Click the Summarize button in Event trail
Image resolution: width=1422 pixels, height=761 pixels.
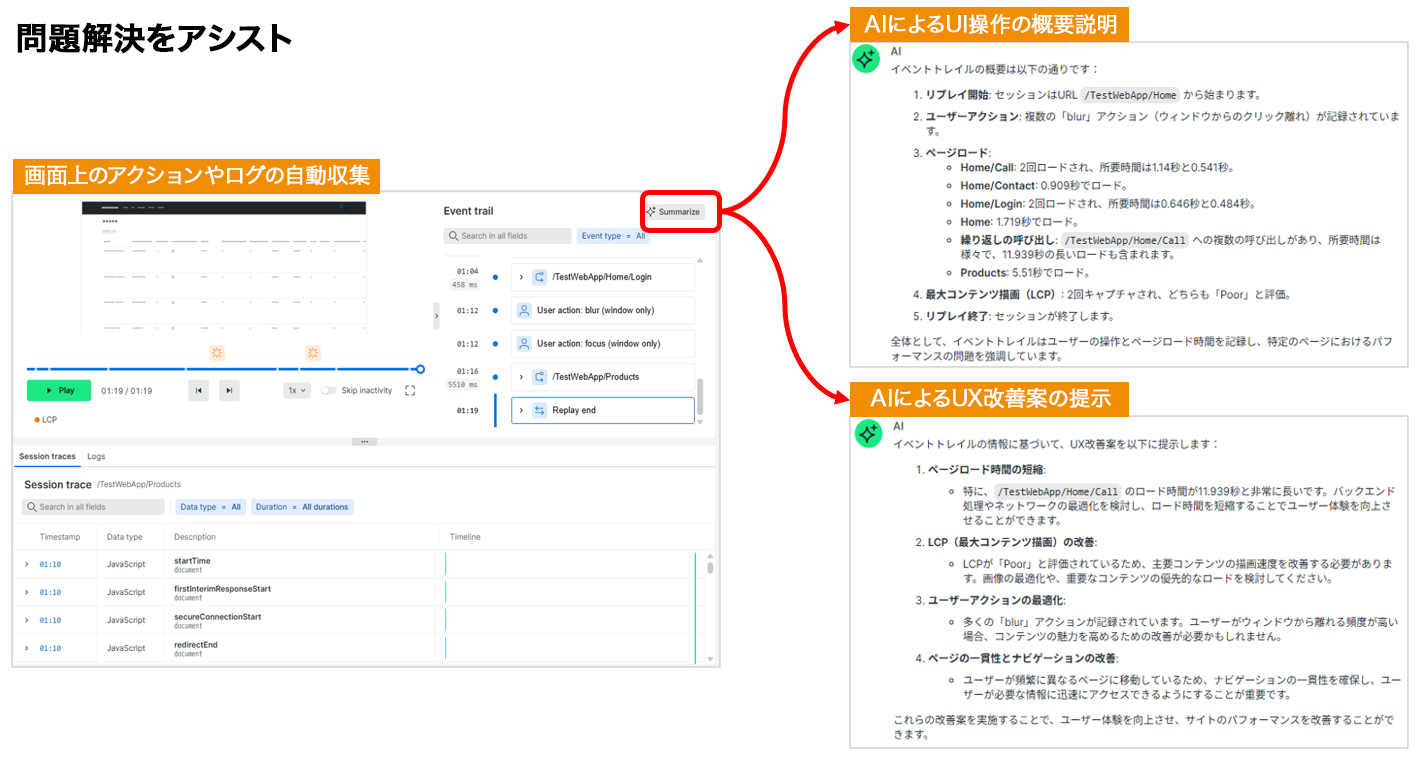[675, 212]
